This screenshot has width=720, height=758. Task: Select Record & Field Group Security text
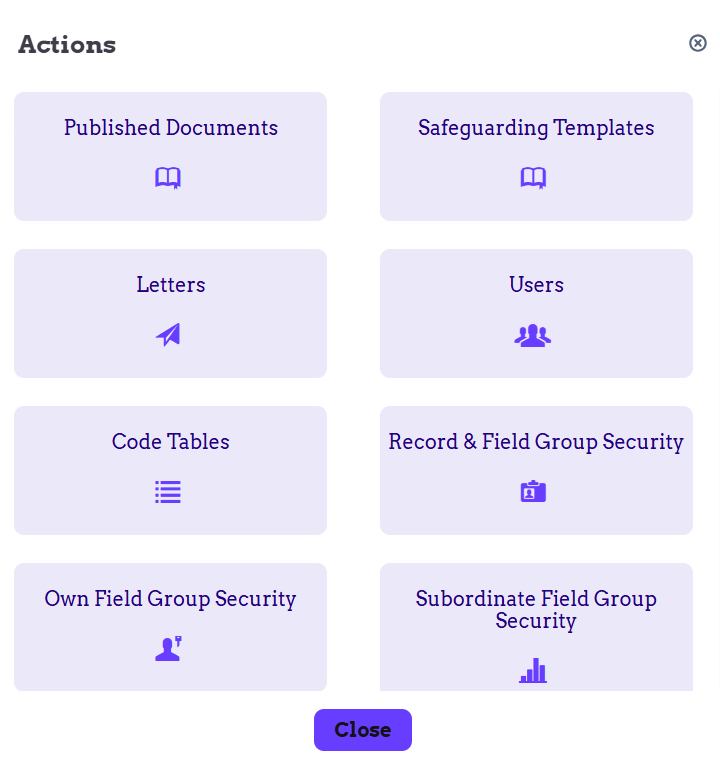[x=536, y=442]
